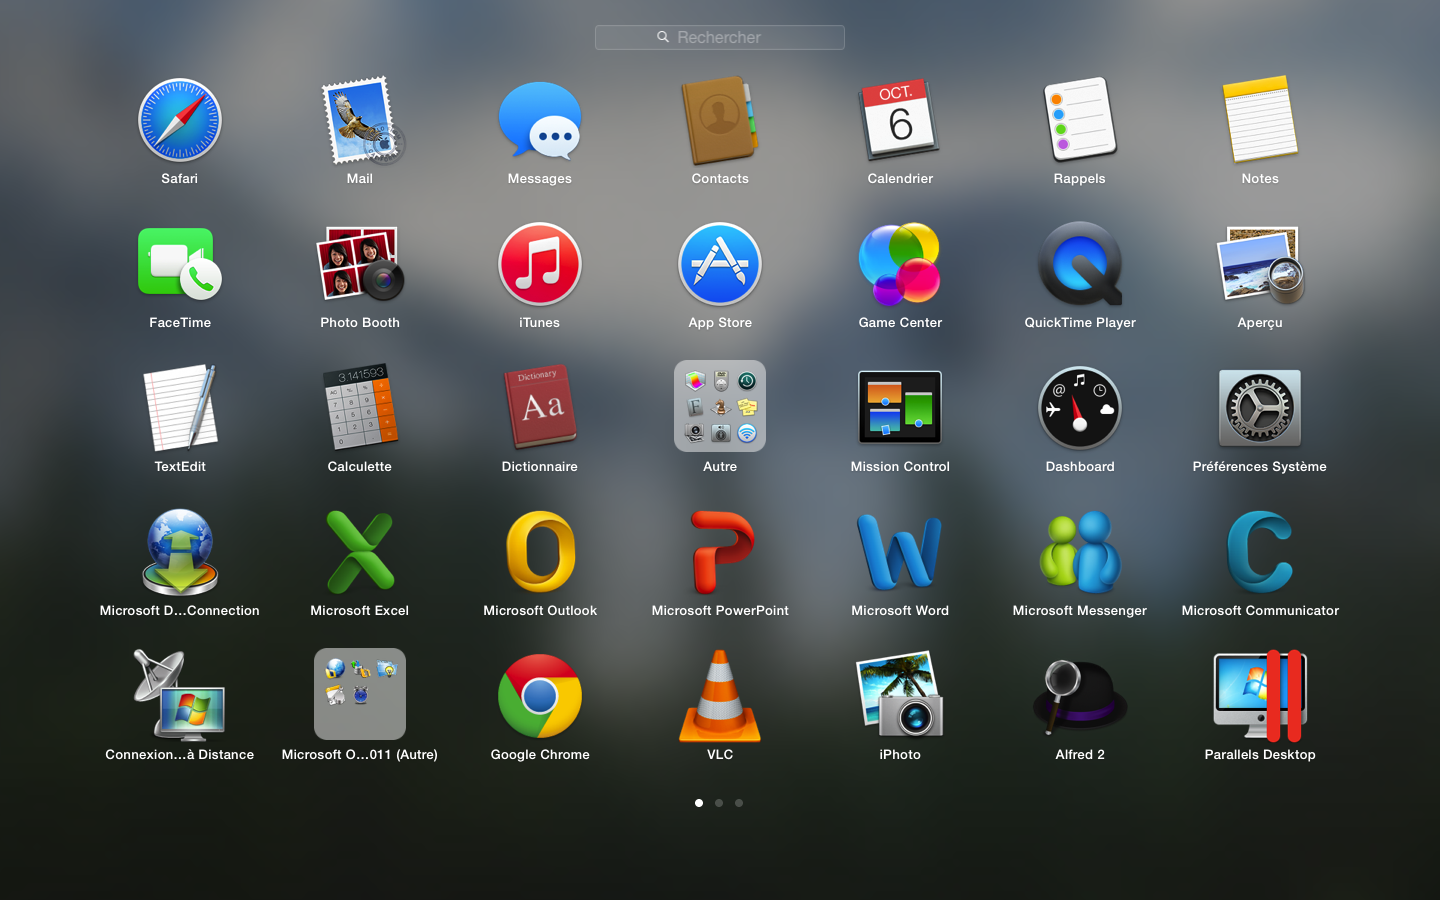
Task: Open the Dashboard
Action: click(1080, 409)
